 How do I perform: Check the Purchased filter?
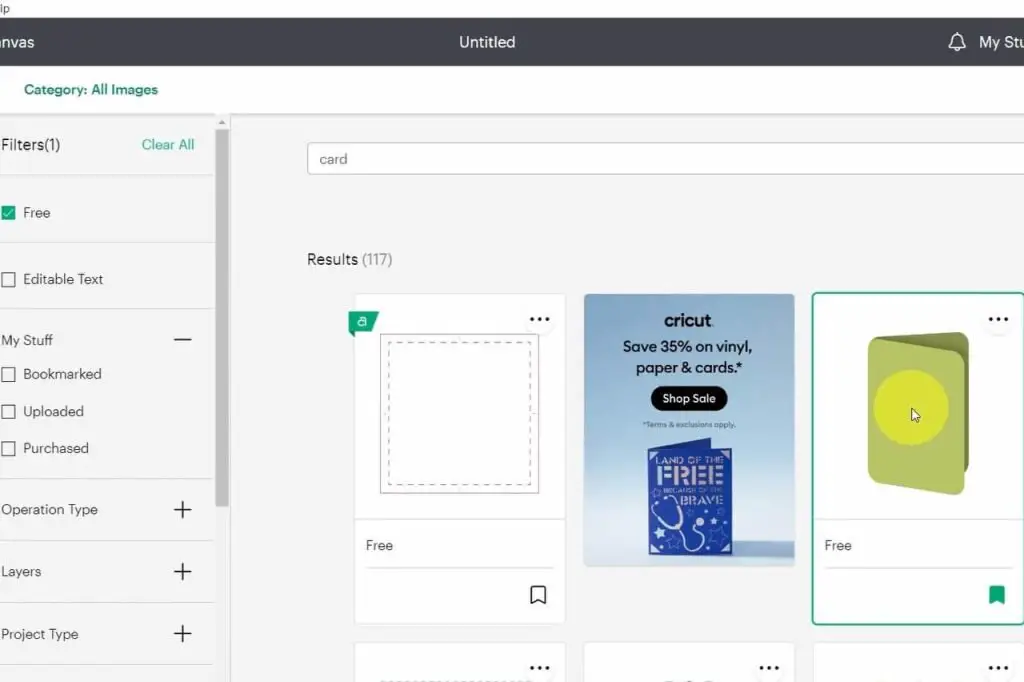8,449
